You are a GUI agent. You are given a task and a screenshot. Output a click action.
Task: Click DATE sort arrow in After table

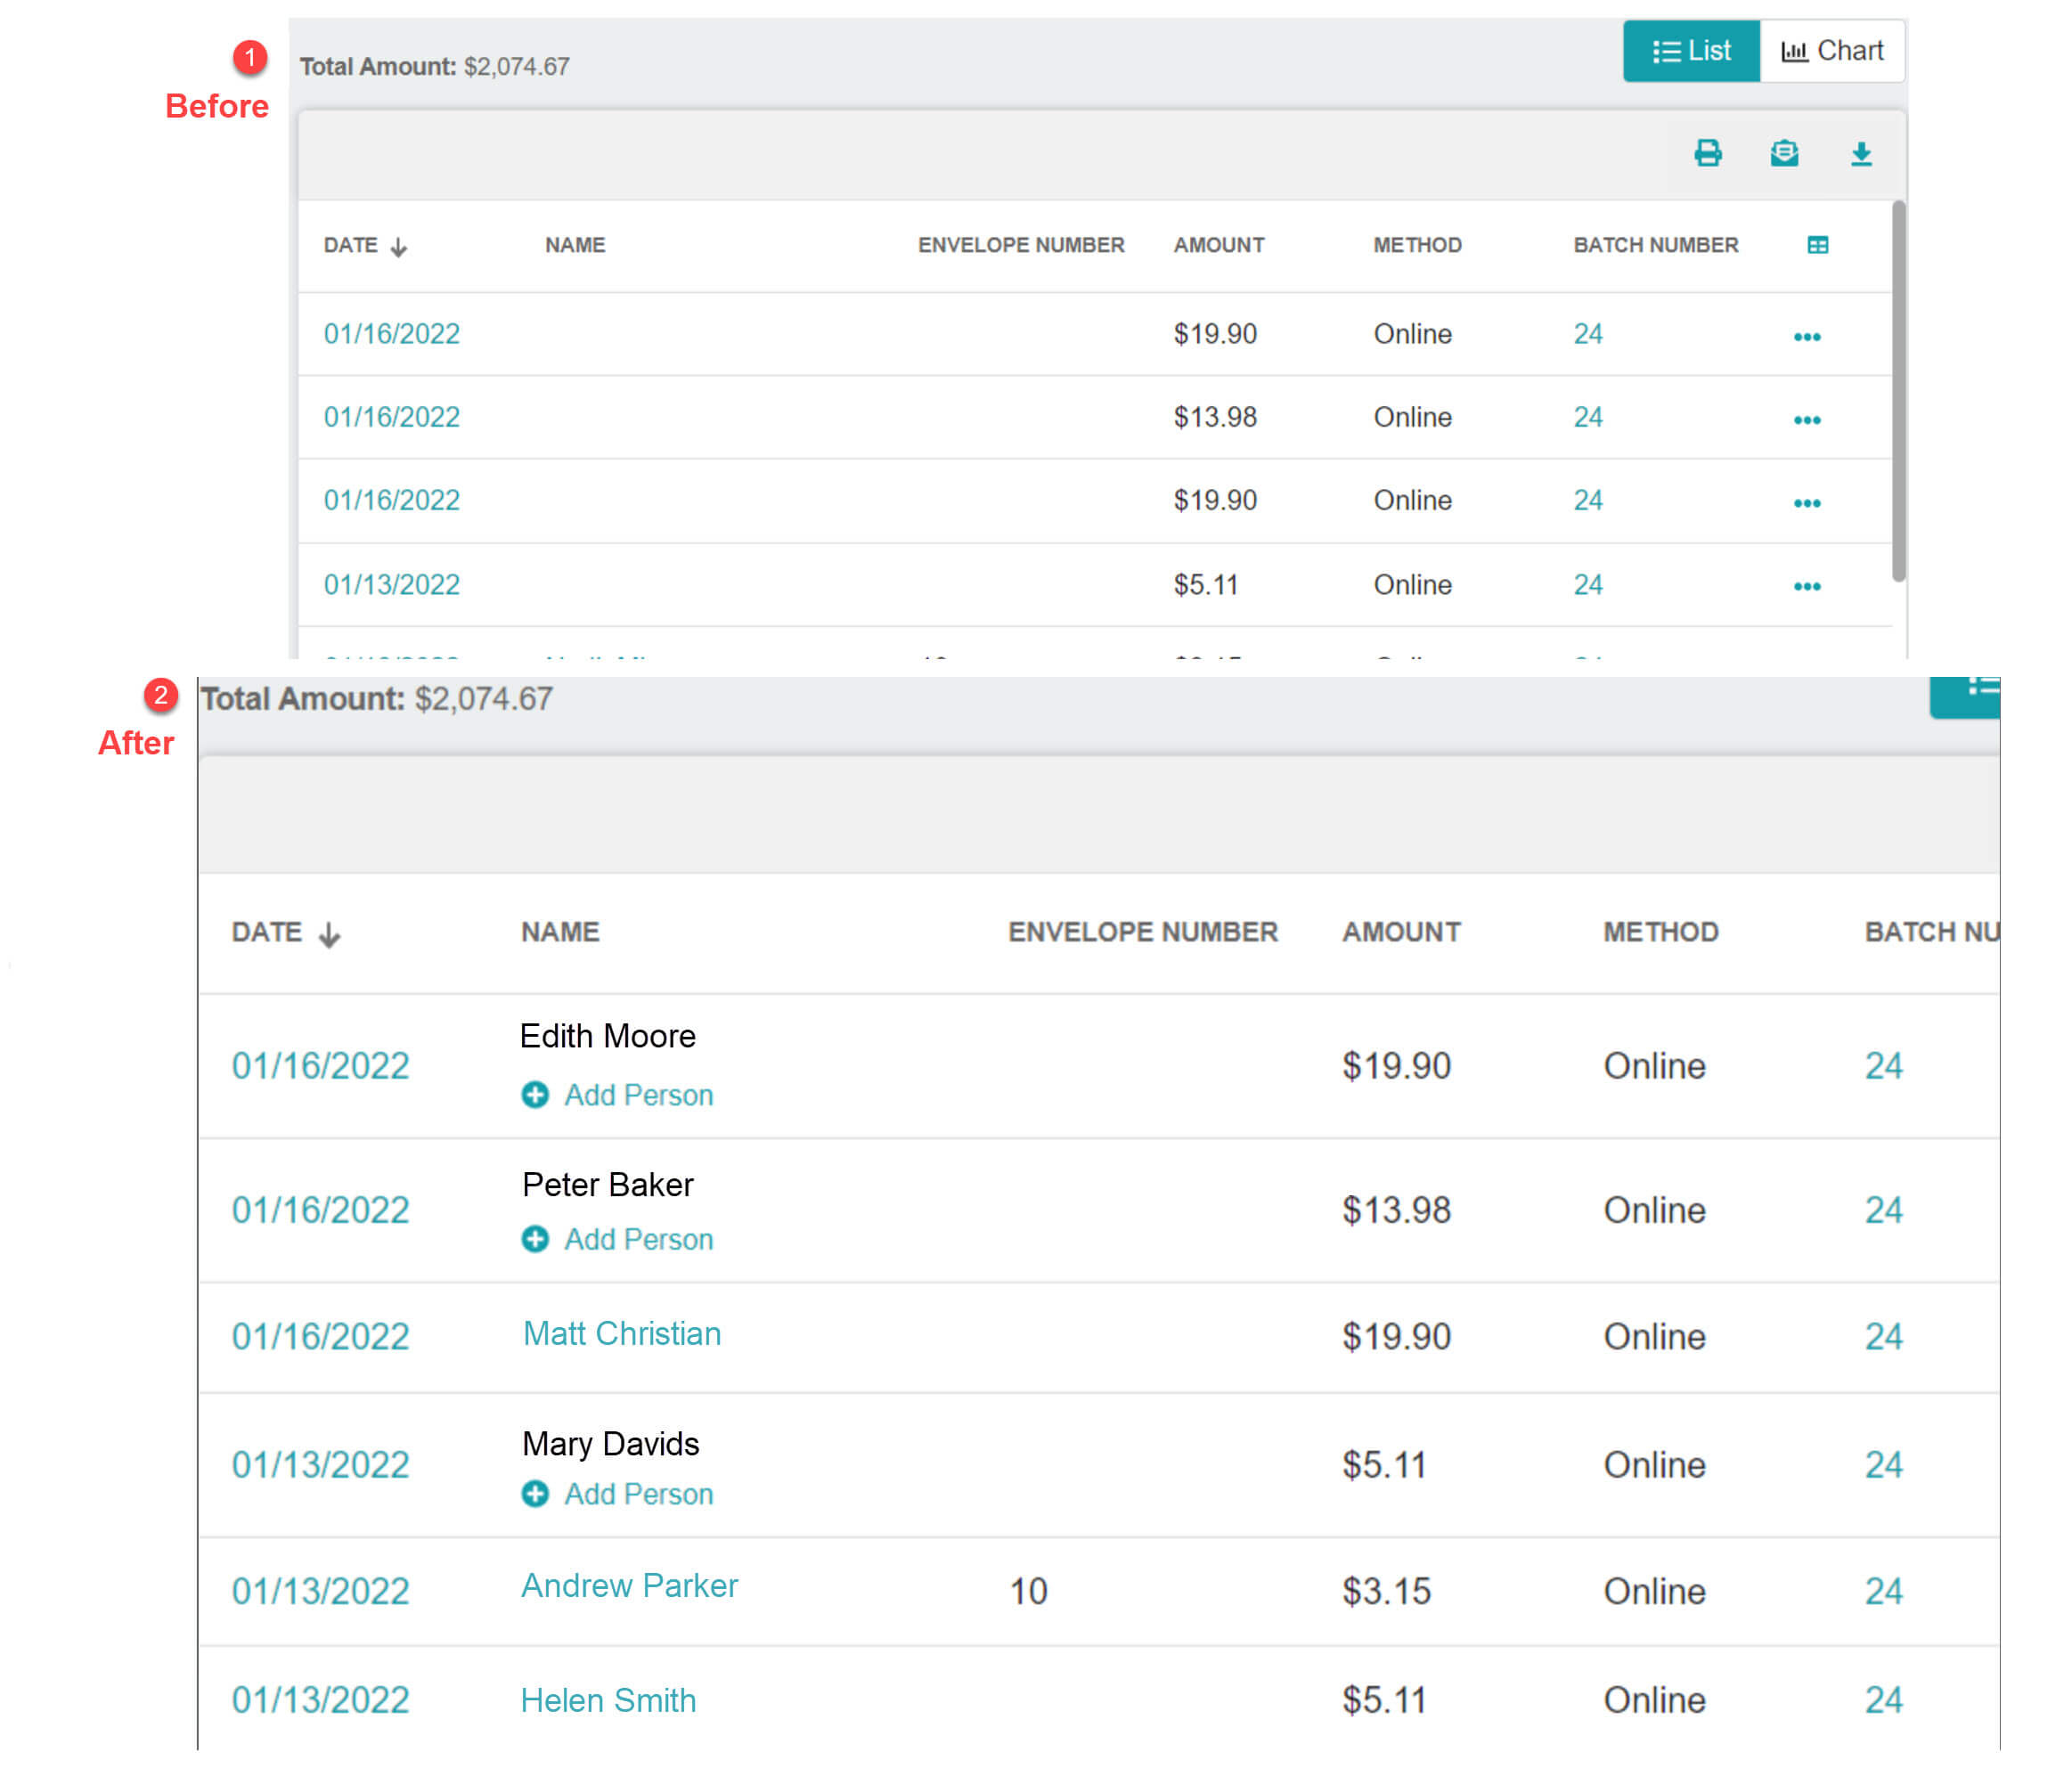point(330,935)
